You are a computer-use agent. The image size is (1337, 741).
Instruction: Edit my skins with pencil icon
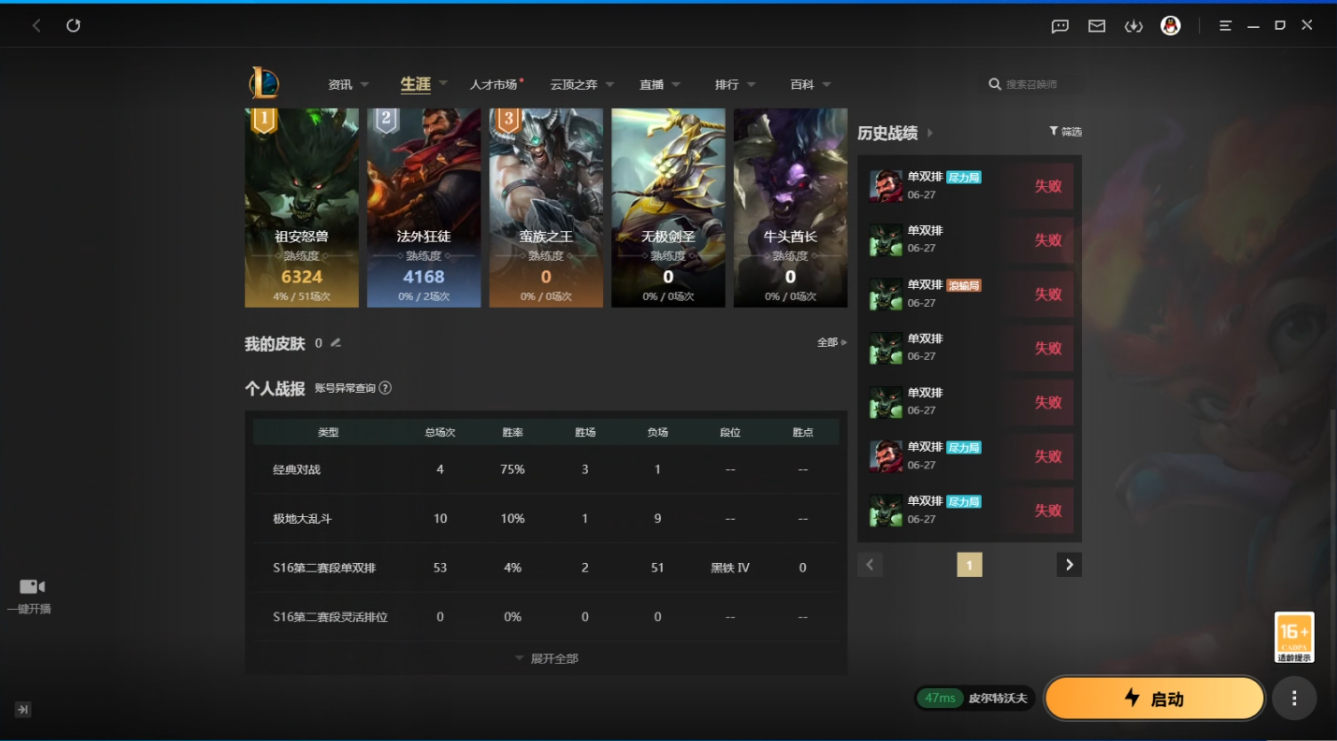336,343
